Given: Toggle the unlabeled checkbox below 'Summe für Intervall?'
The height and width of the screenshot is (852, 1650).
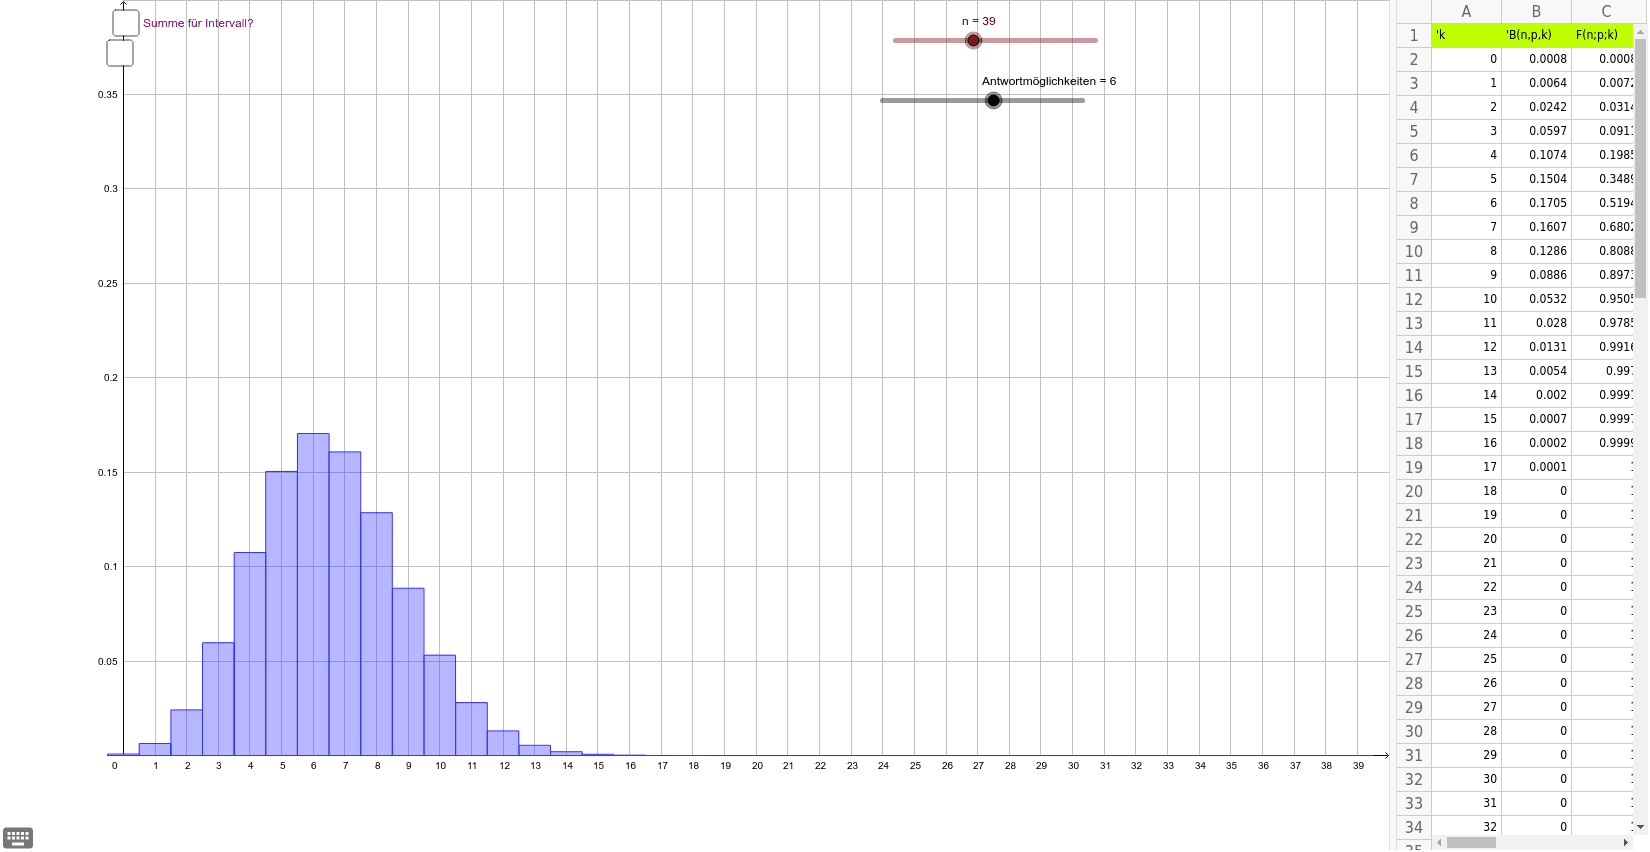Looking at the screenshot, I should pos(120,53).
